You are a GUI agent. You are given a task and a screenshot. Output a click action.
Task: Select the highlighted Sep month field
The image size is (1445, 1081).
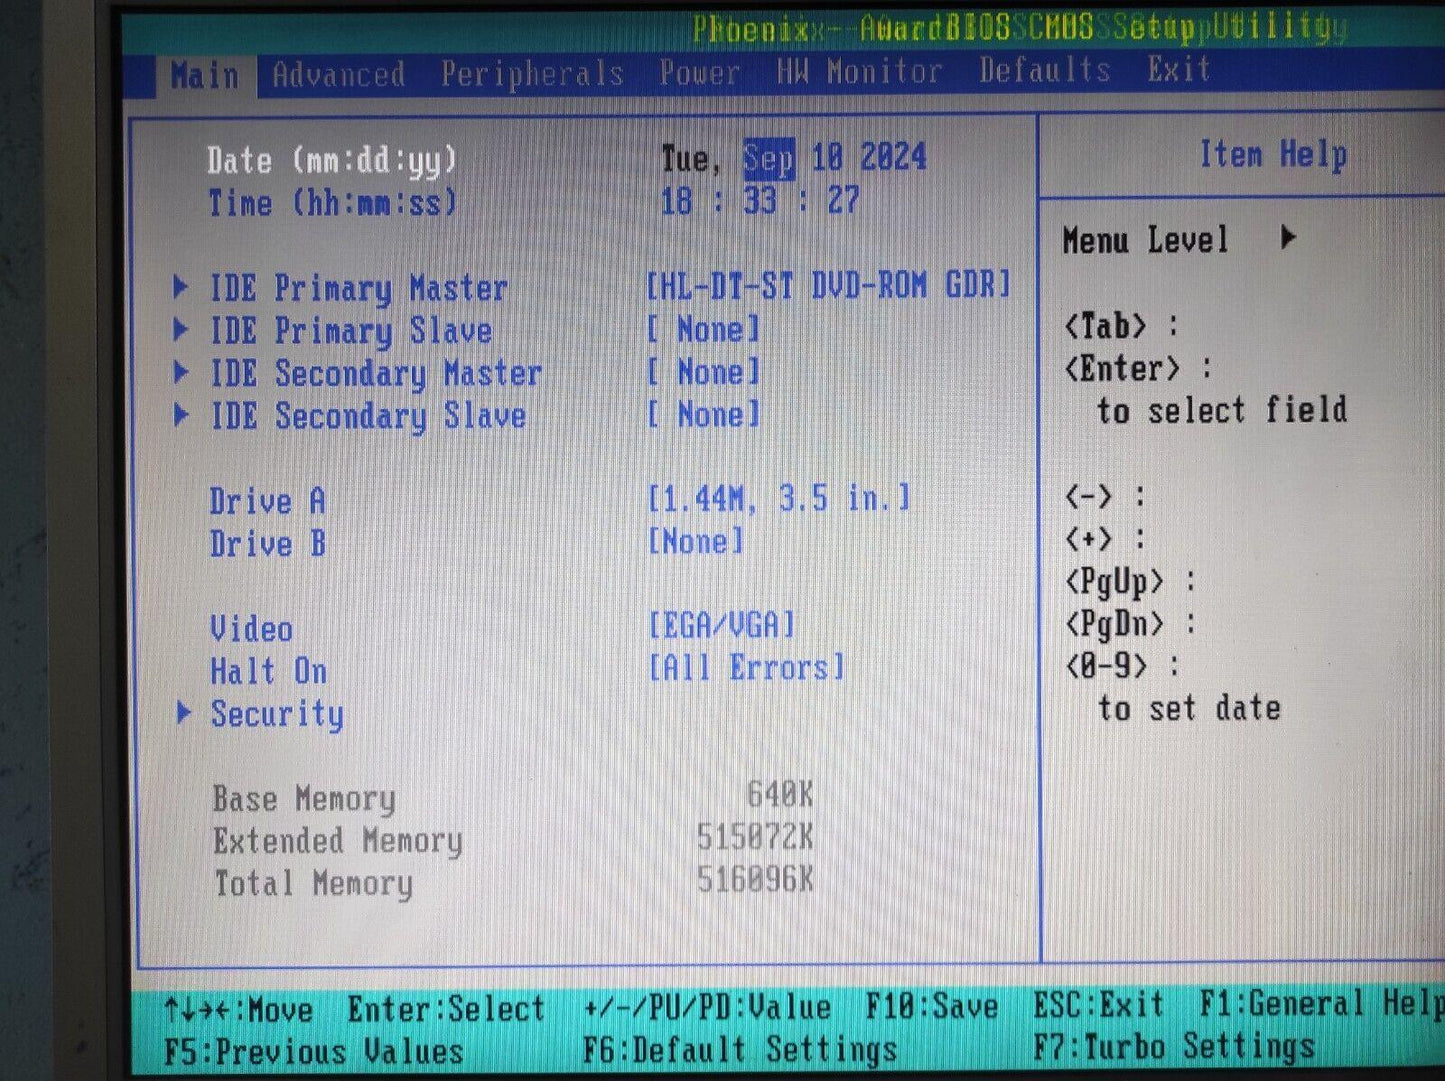[x=768, y=159]
